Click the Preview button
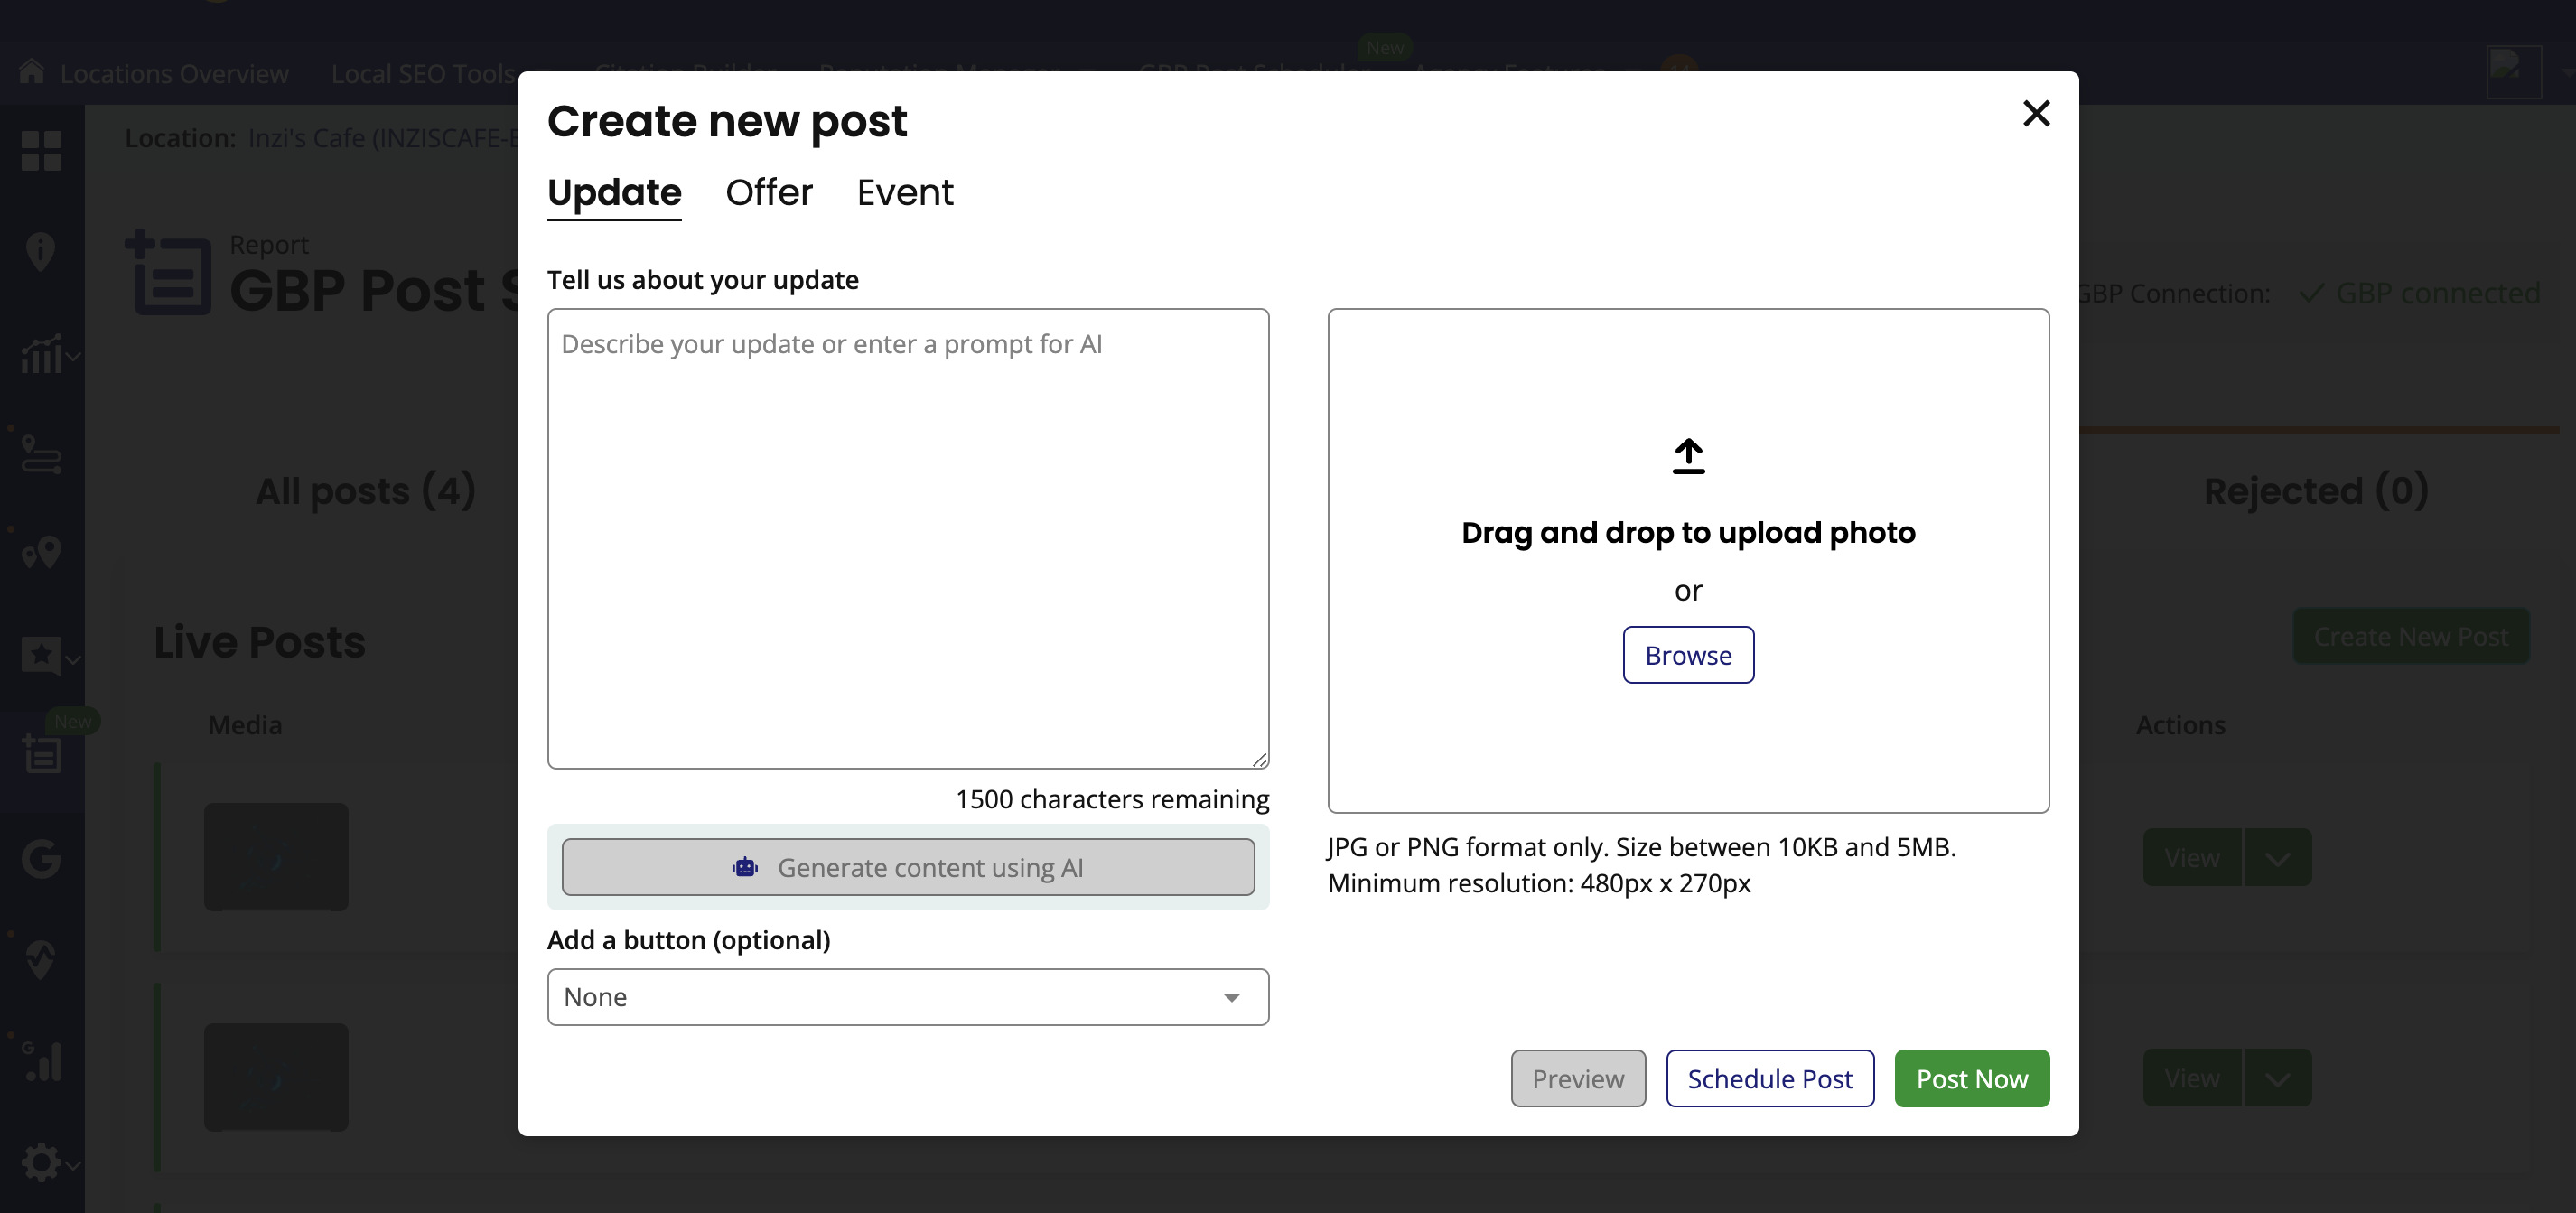This screenshot has width=2576, height=1213. (1578, 1078)
